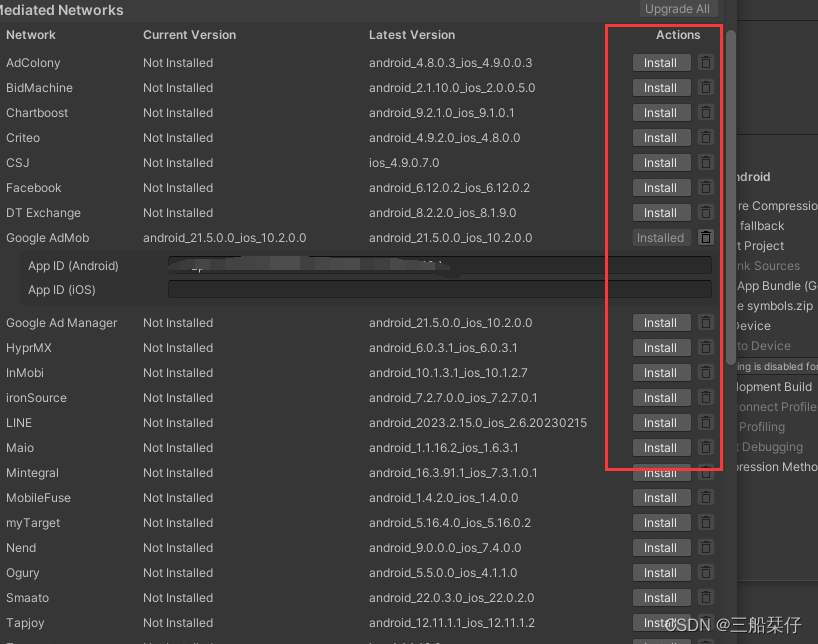
Task: Click 't Project' option in background window
Action: (x=760, y=246)
